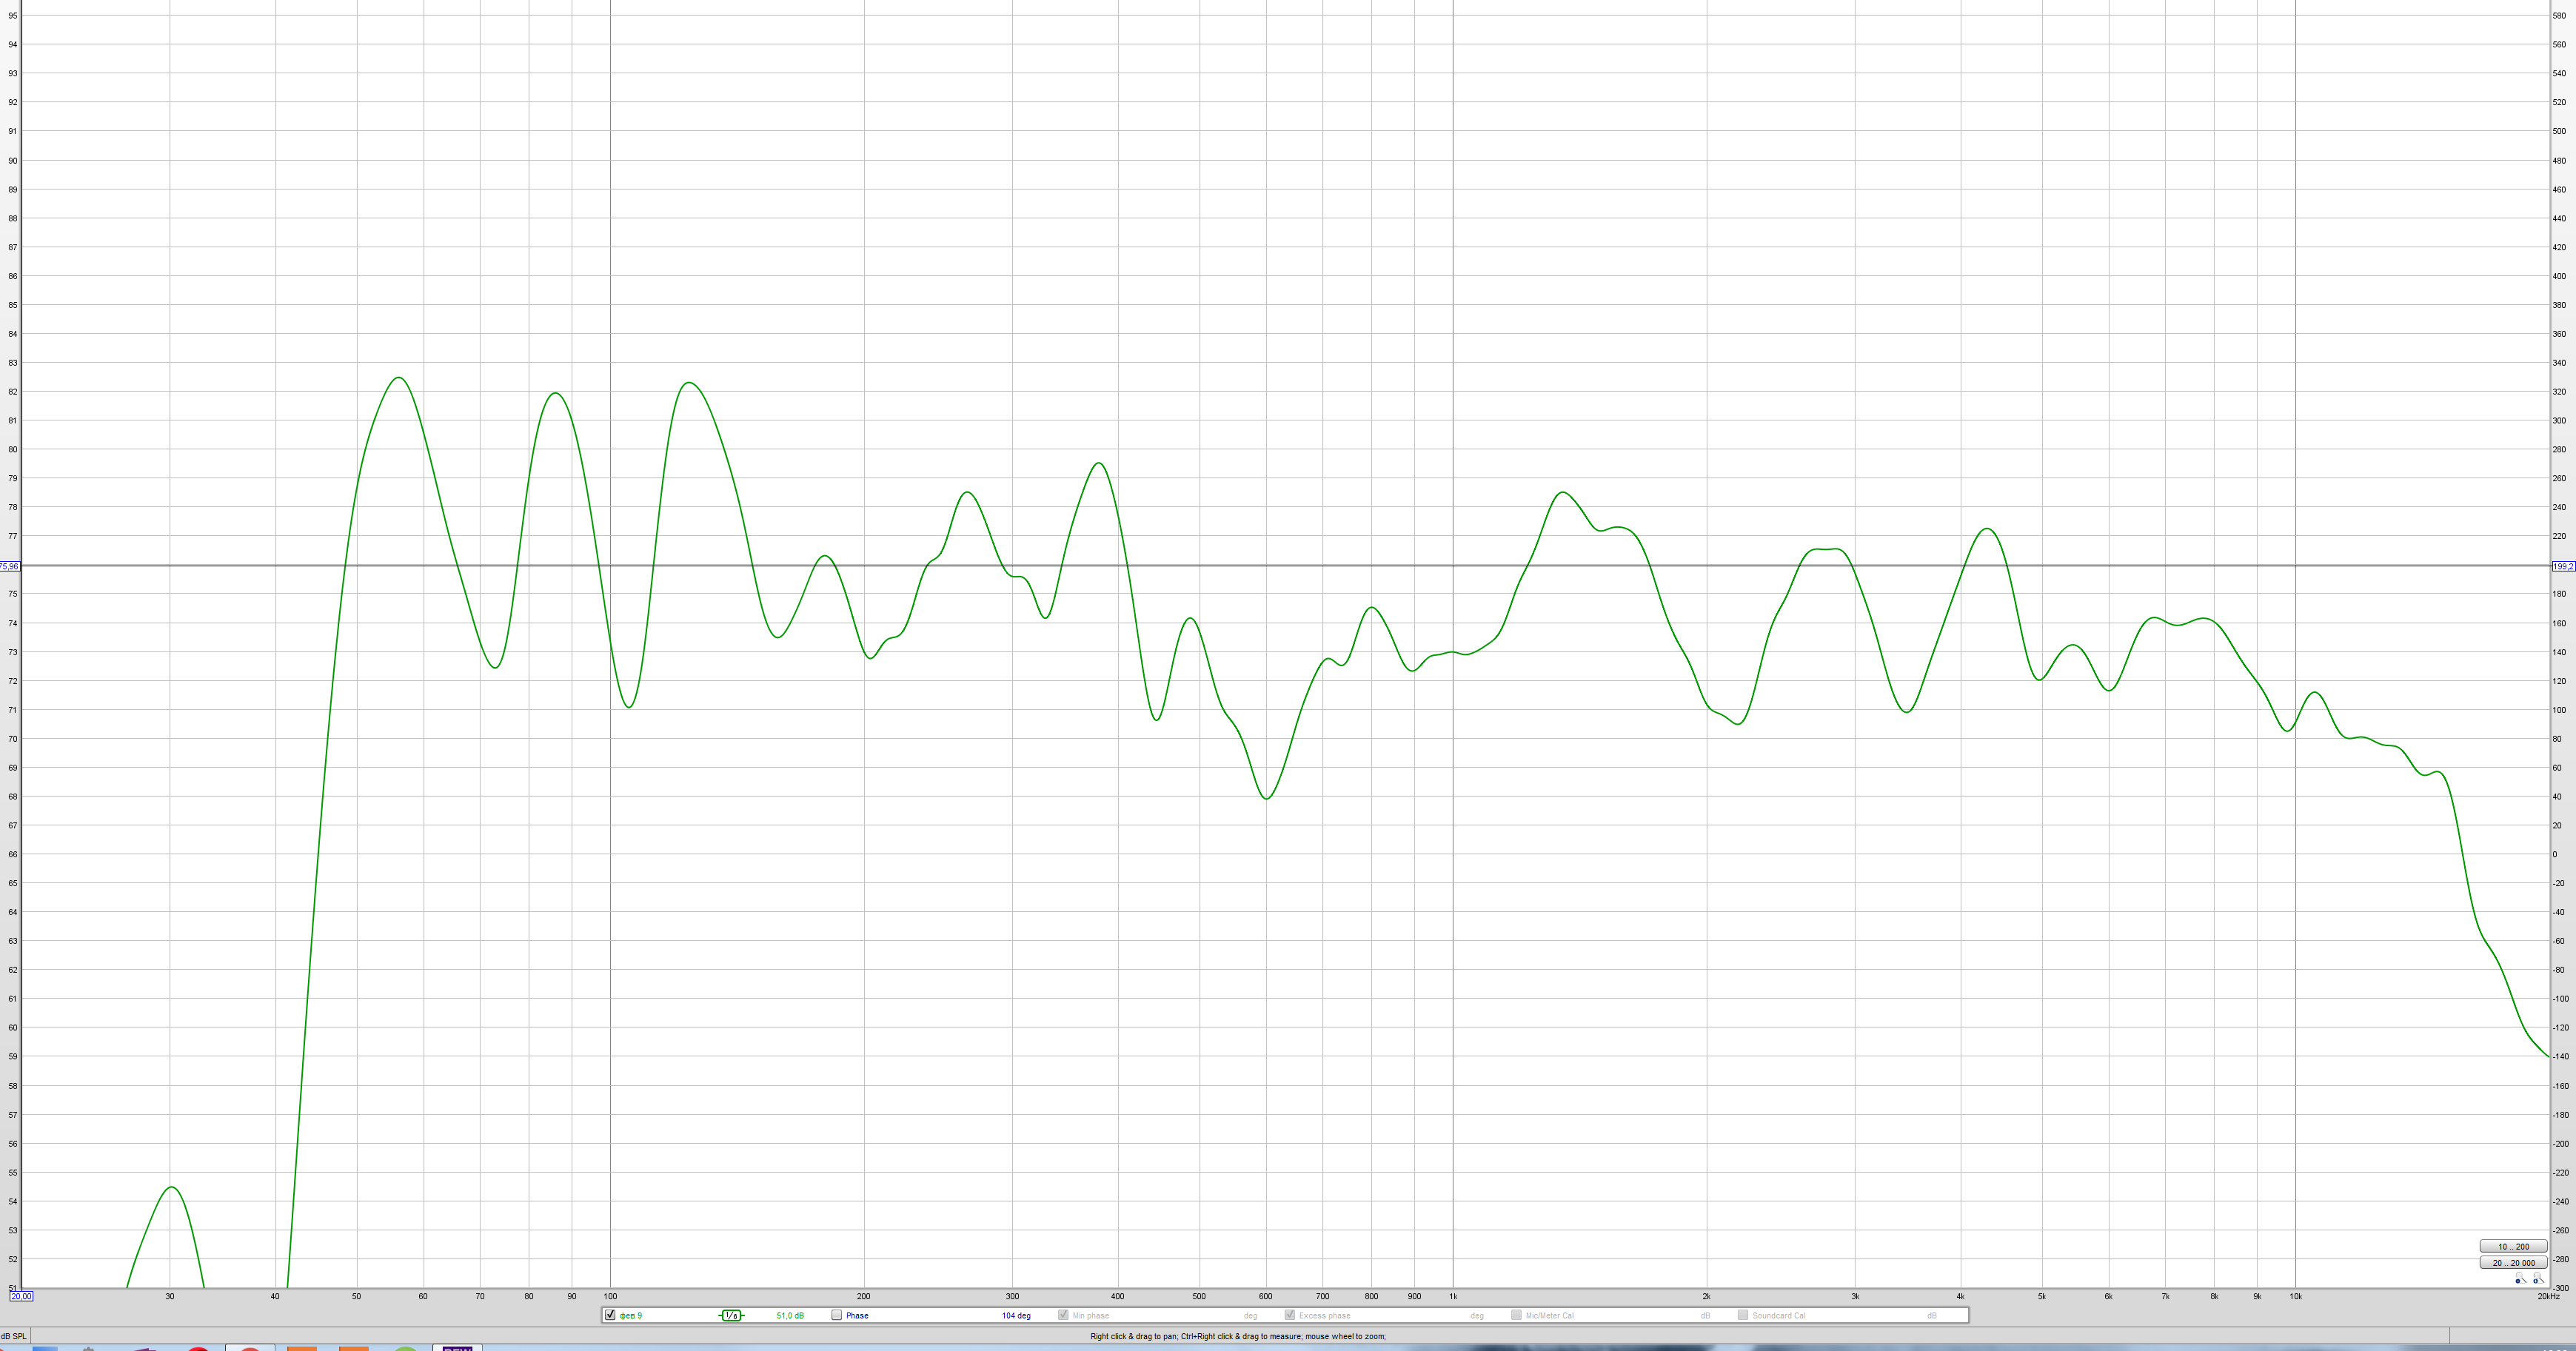Viewport: 2576px width, 1351px height.
Task: Click the zoom out magnifier icon
Action: coord(2521,1278)
